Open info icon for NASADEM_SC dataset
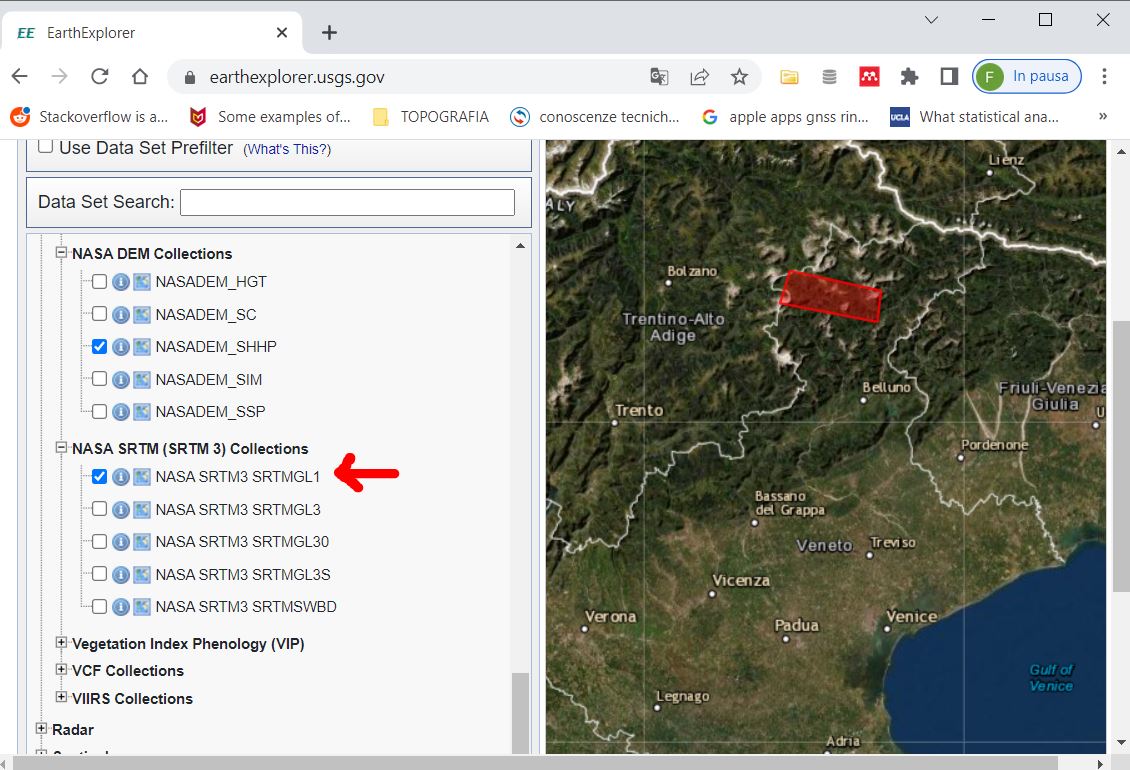This screenshot has width=1130, height=770. [x=121, y=314]
